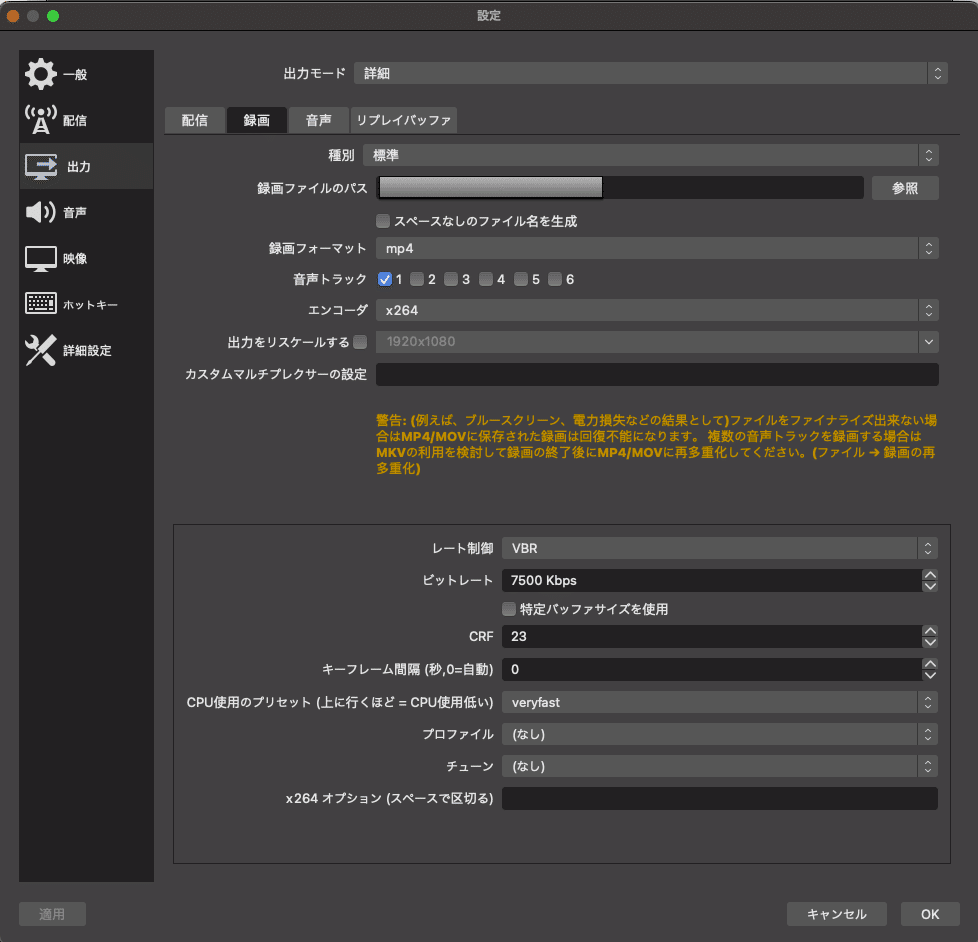This screenshot has width=978, height=942.
Task: Open the 音声 speaker icon in sidebar
Action: click(41, 212)
